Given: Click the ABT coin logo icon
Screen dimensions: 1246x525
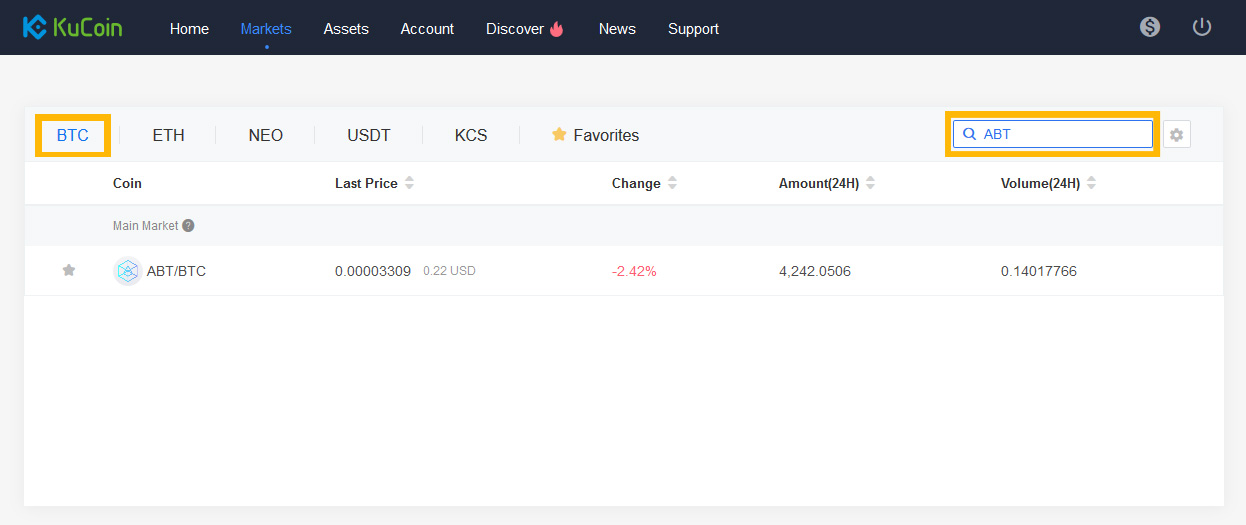Looking at the screenshot, I should pos(128,271).
